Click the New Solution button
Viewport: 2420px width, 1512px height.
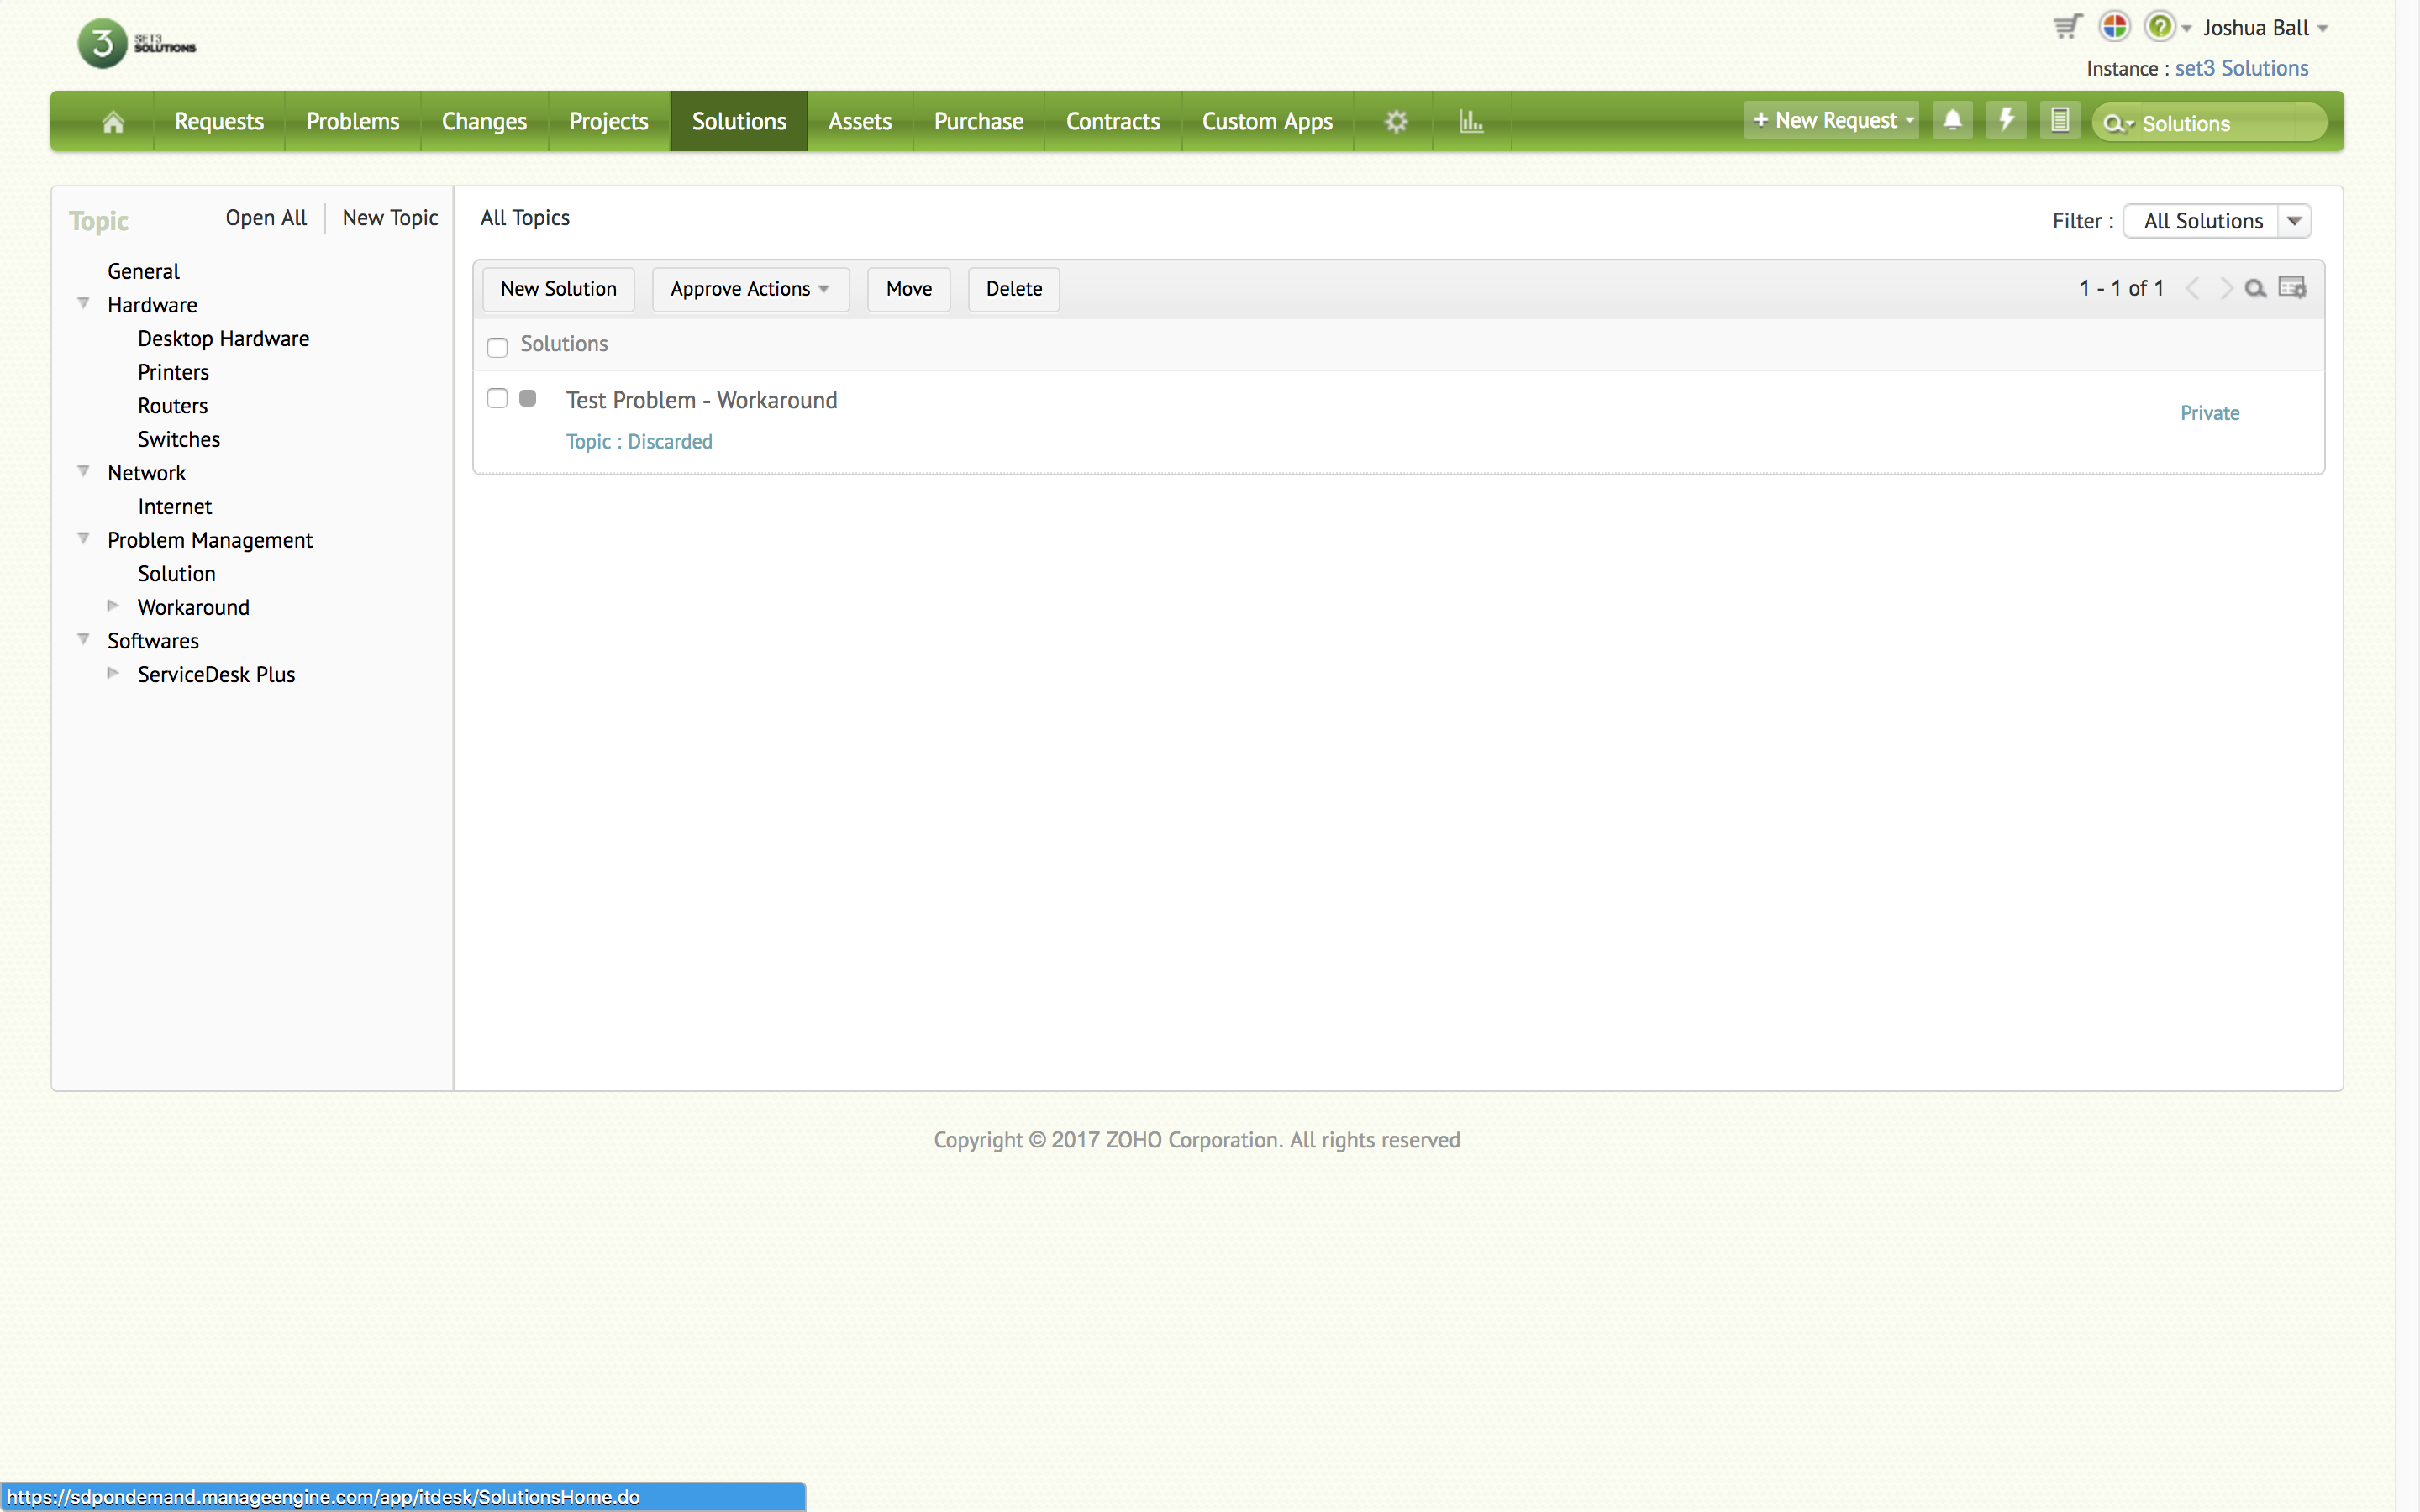pyautogui.click(x=558, y=289)
